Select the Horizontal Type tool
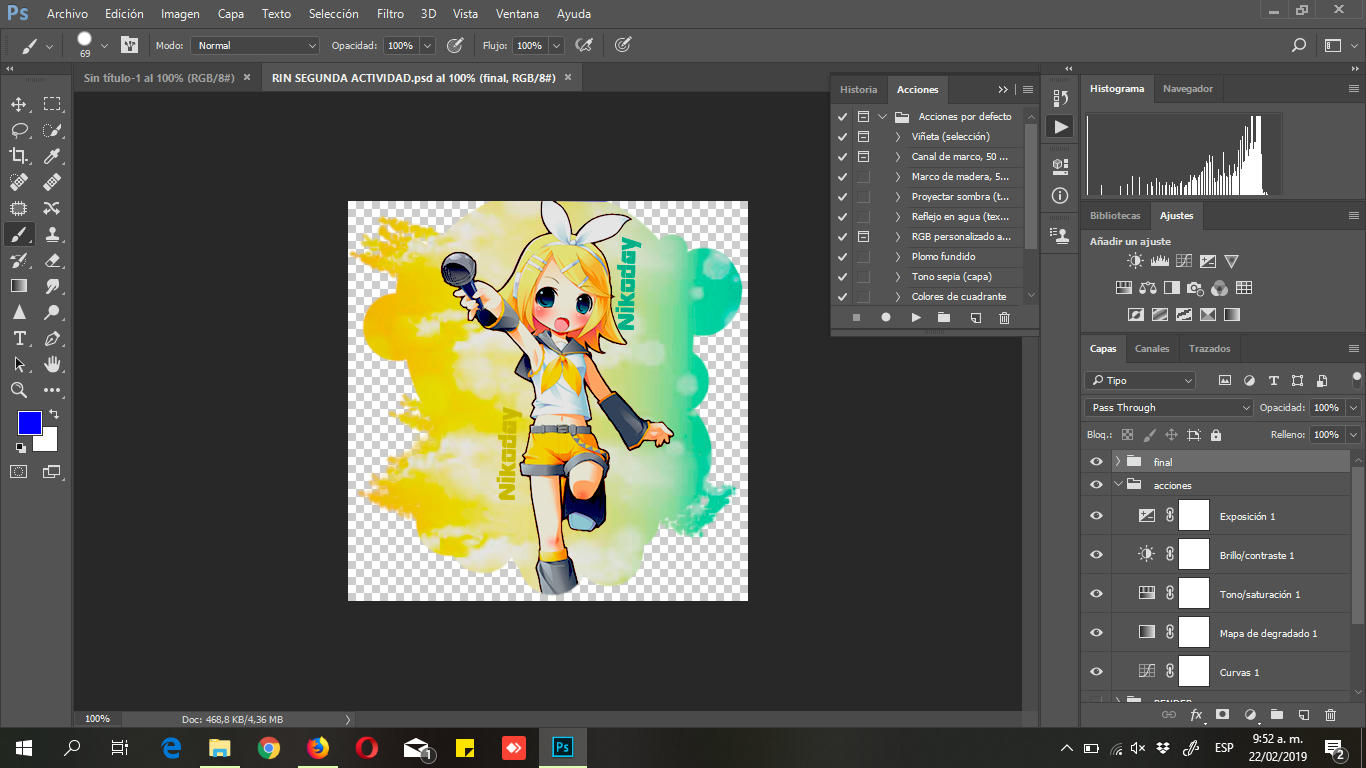1366x768 pixels. tap(19, 338)
